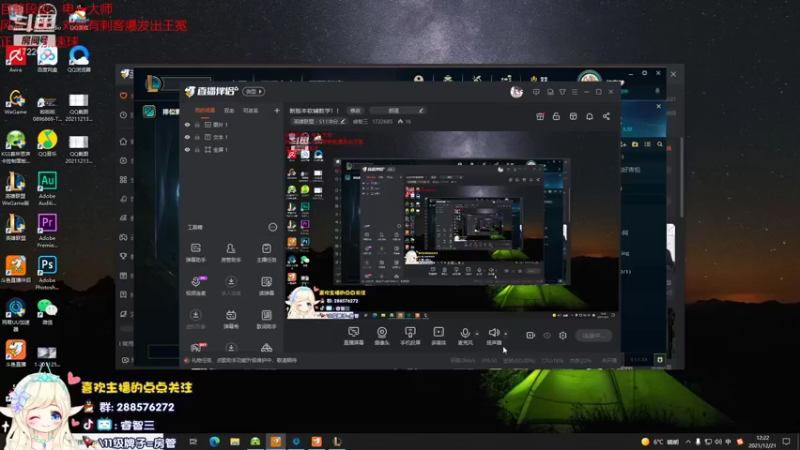Toggle the preview eye beside settings gear
The image size is (800, 450).
(547, 335)
